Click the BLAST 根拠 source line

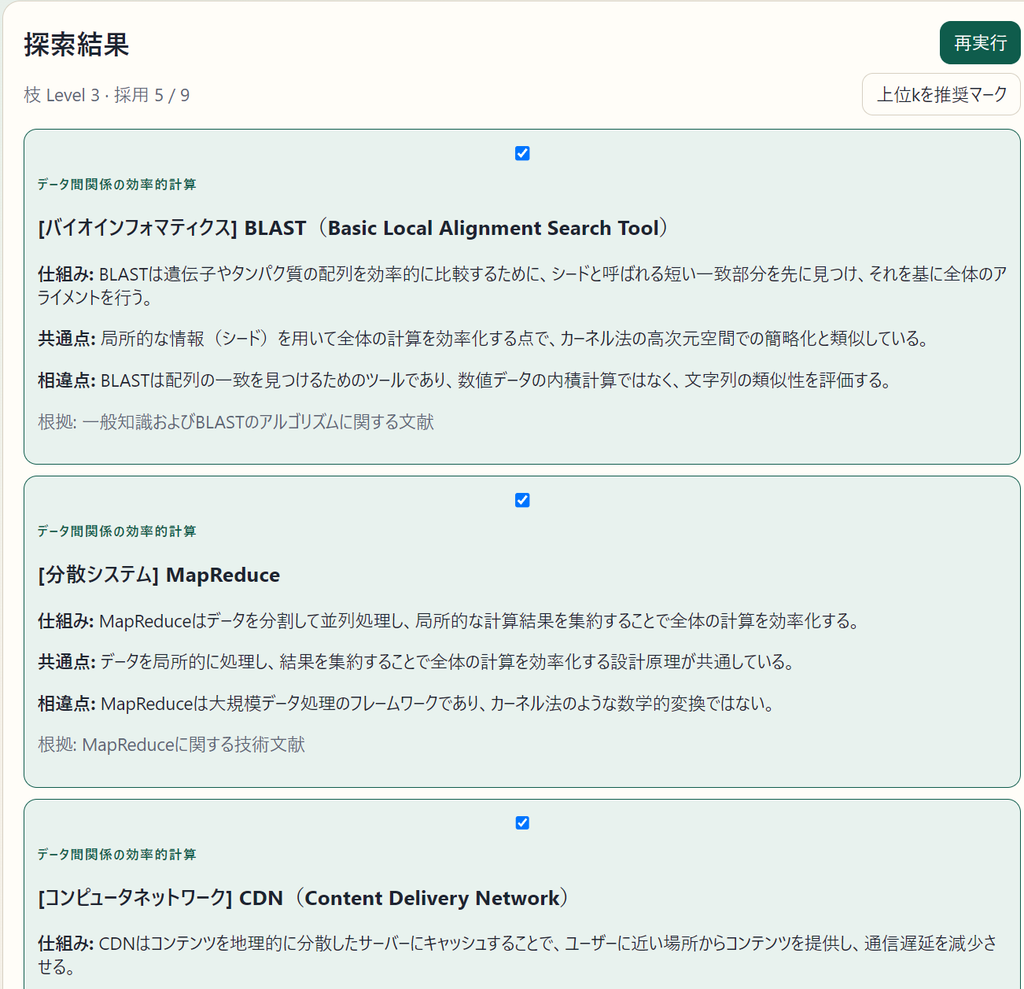(236, 422)
